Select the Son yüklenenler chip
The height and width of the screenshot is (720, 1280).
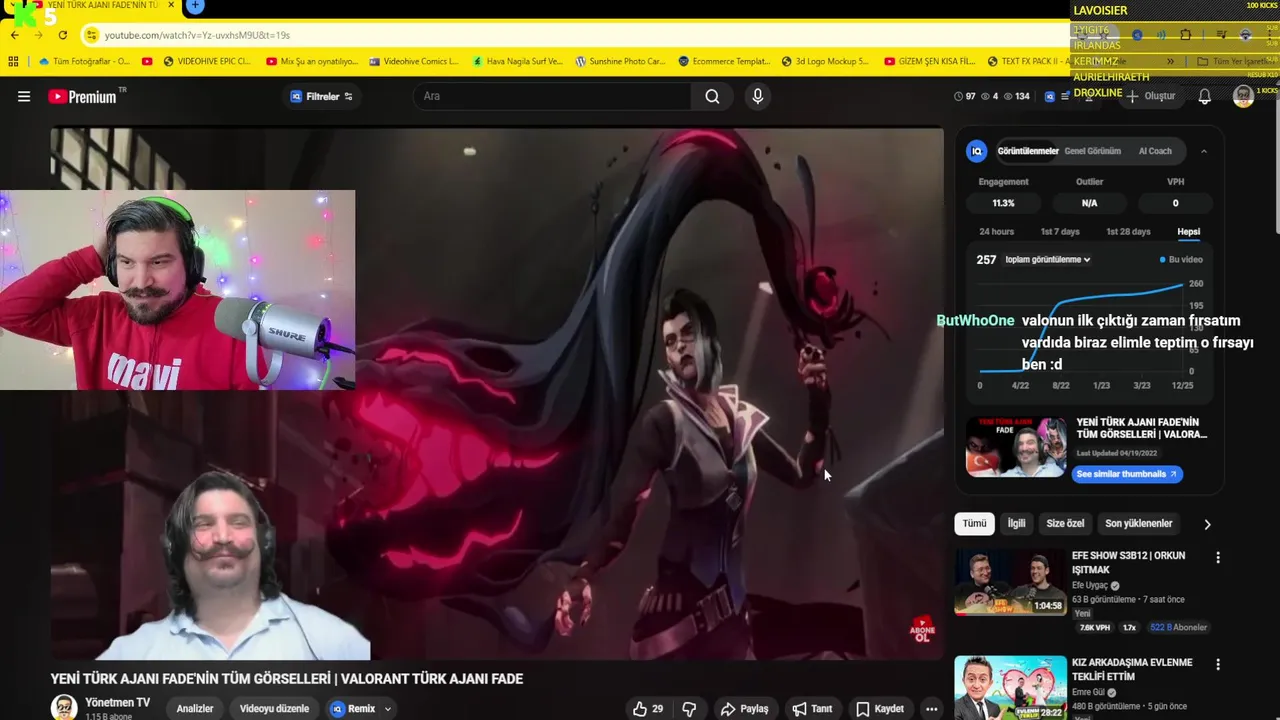[1138, 524]
